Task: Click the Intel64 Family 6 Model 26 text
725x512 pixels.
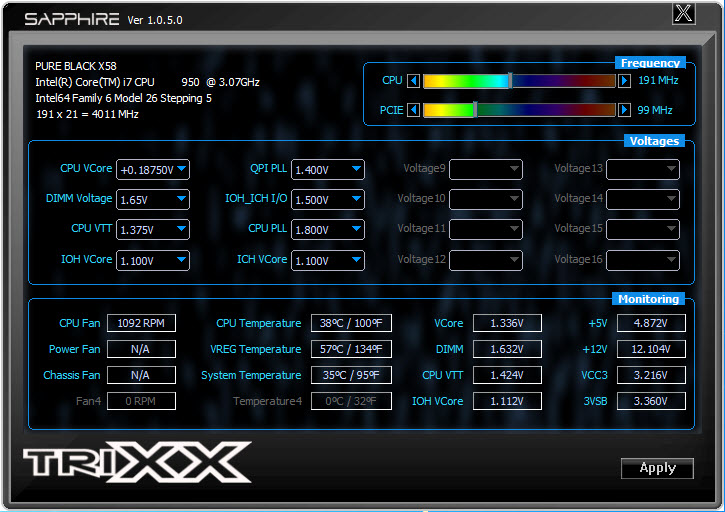Action: click(x=123, y=98)
